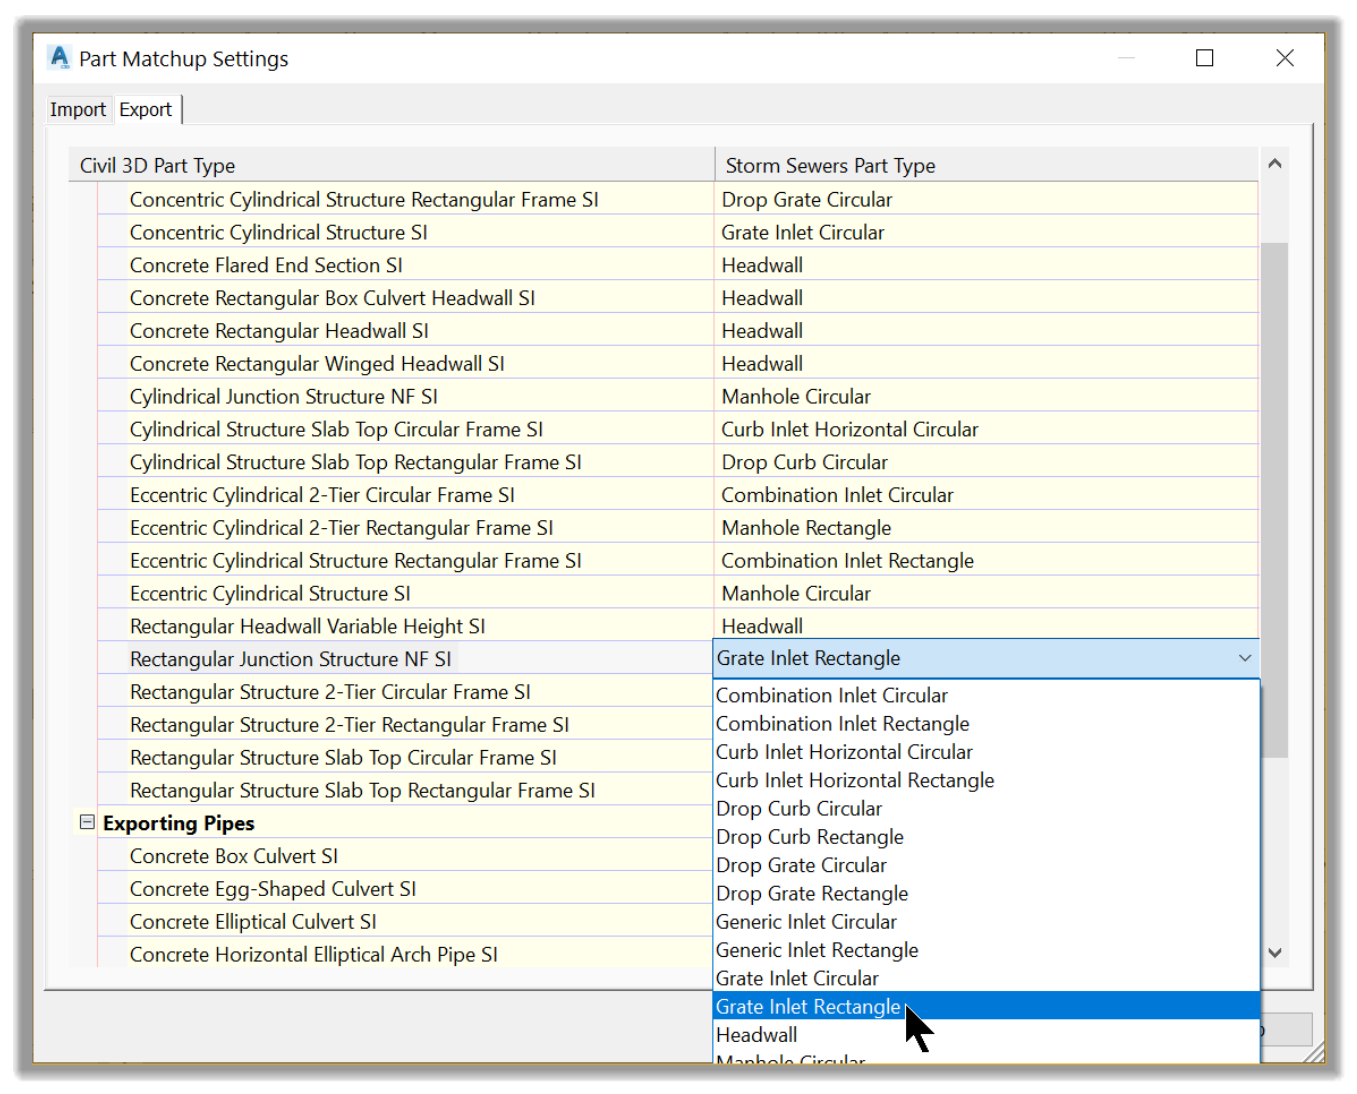Screen dimensions: 1357x1094
Task: Click the vertical scrollbar thumb
Action: 1274,500
